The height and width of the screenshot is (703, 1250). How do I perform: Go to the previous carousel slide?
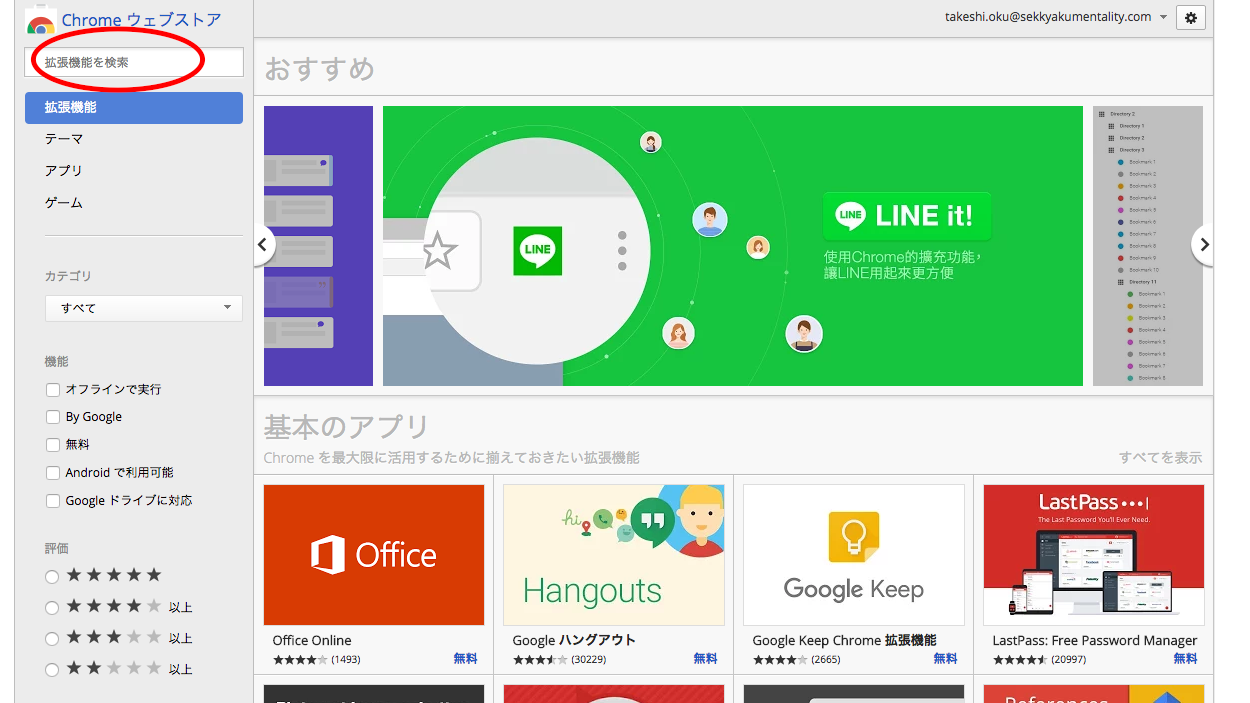click(264, 245)
